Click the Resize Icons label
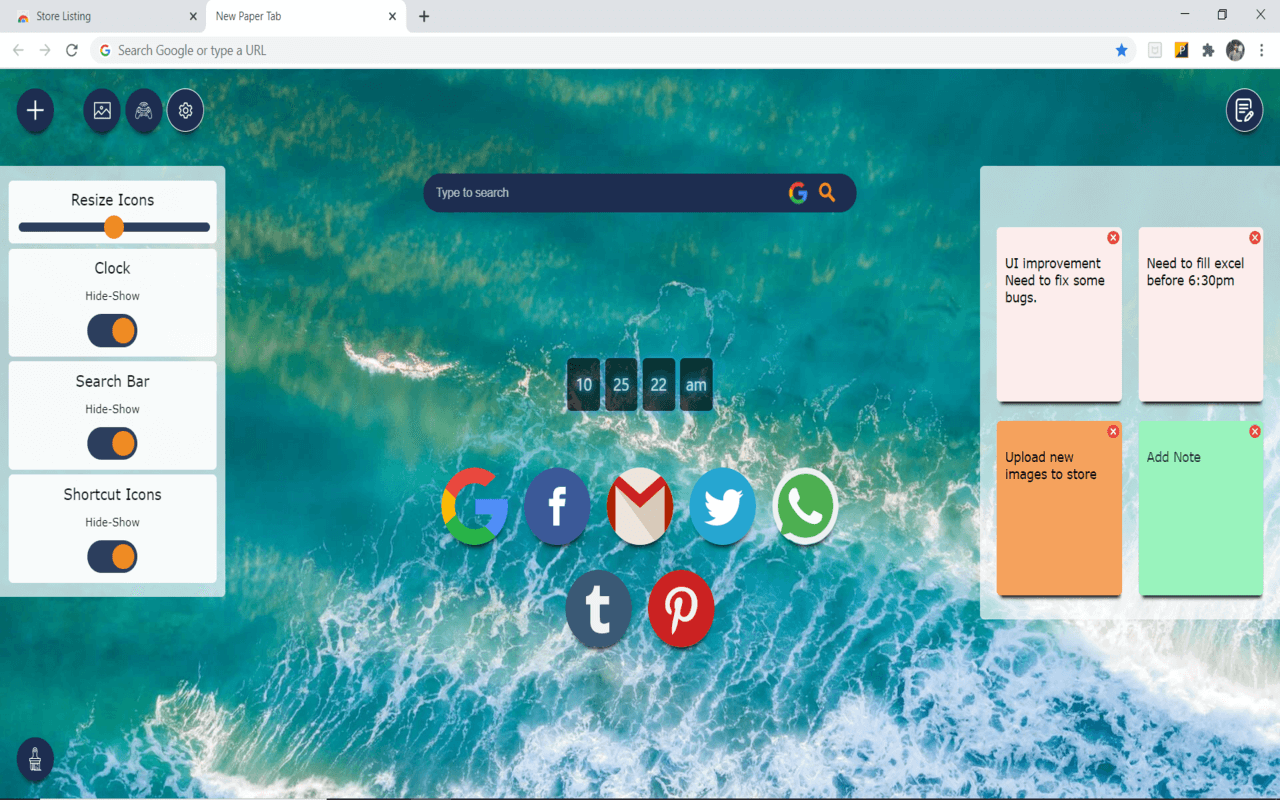Image resolution: width=1280 pixels, height=800 pixels. point(112,200)
